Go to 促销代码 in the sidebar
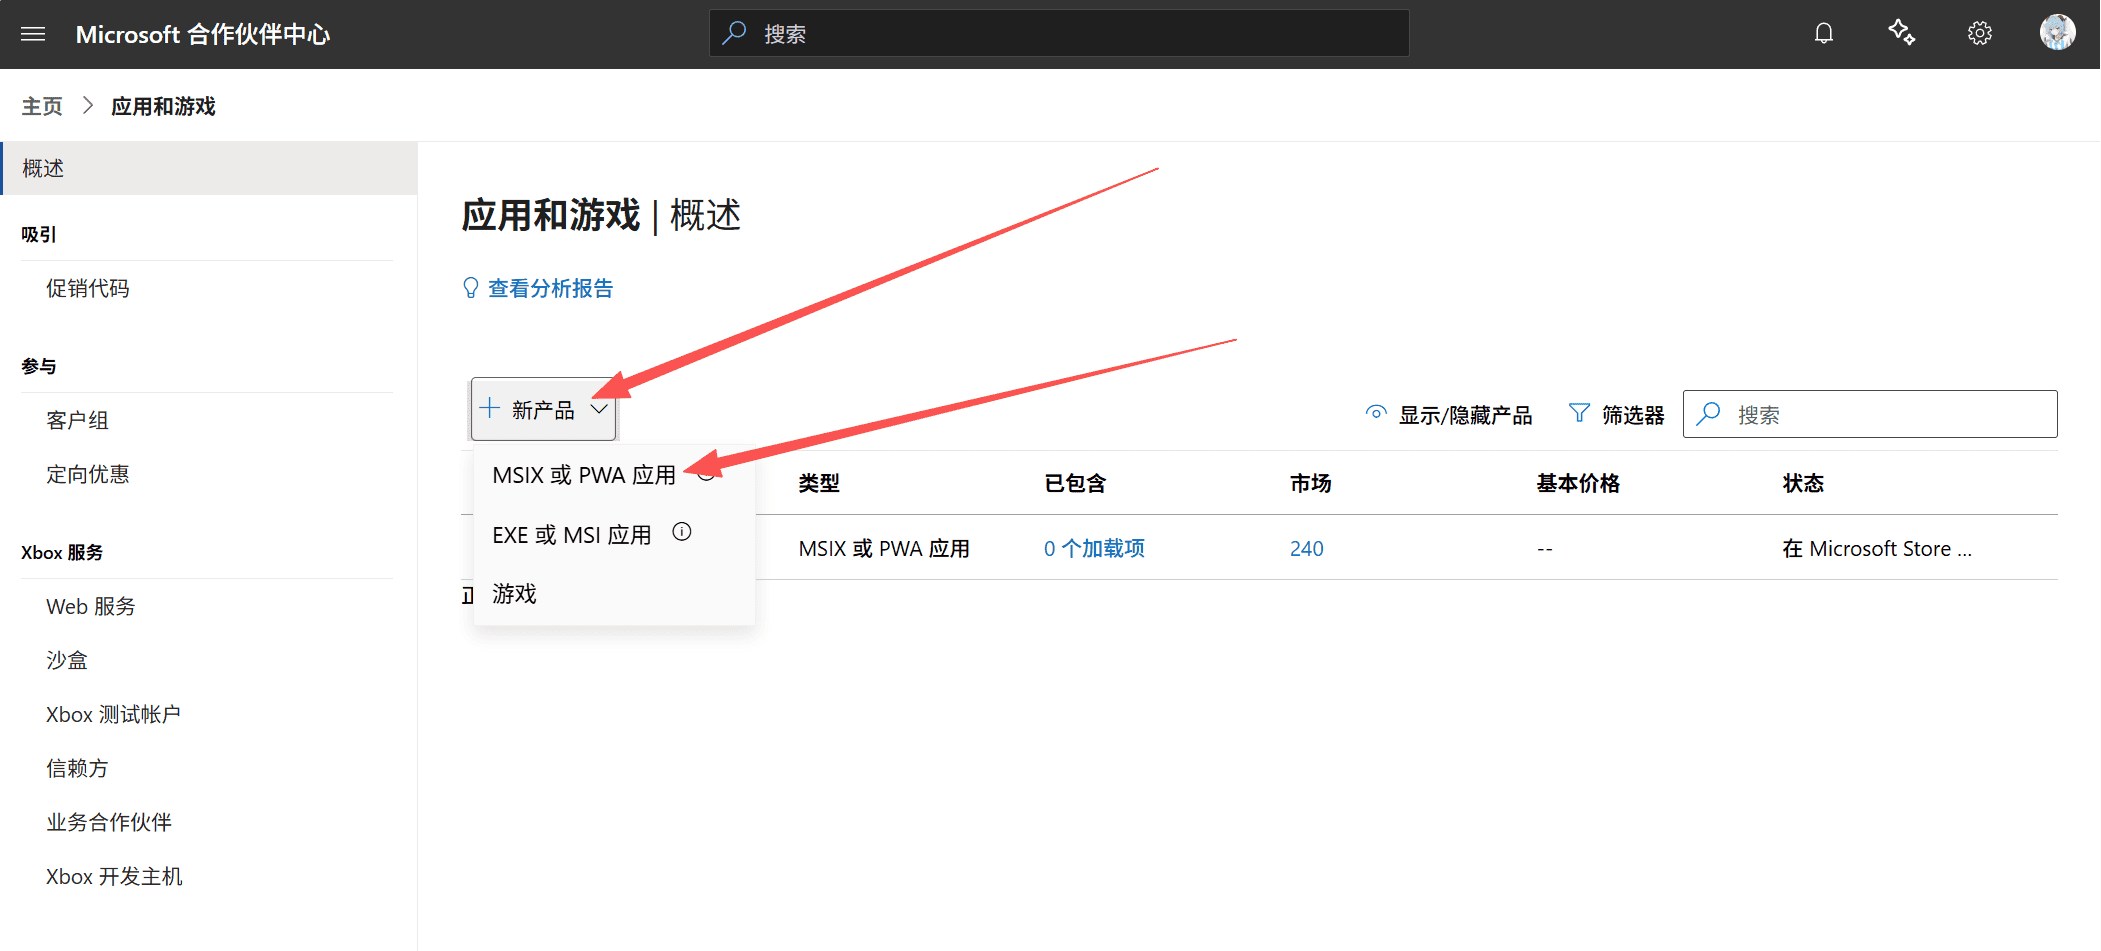Image resolution: width=2101 pixels, height=951 pixels. (88, 289)
